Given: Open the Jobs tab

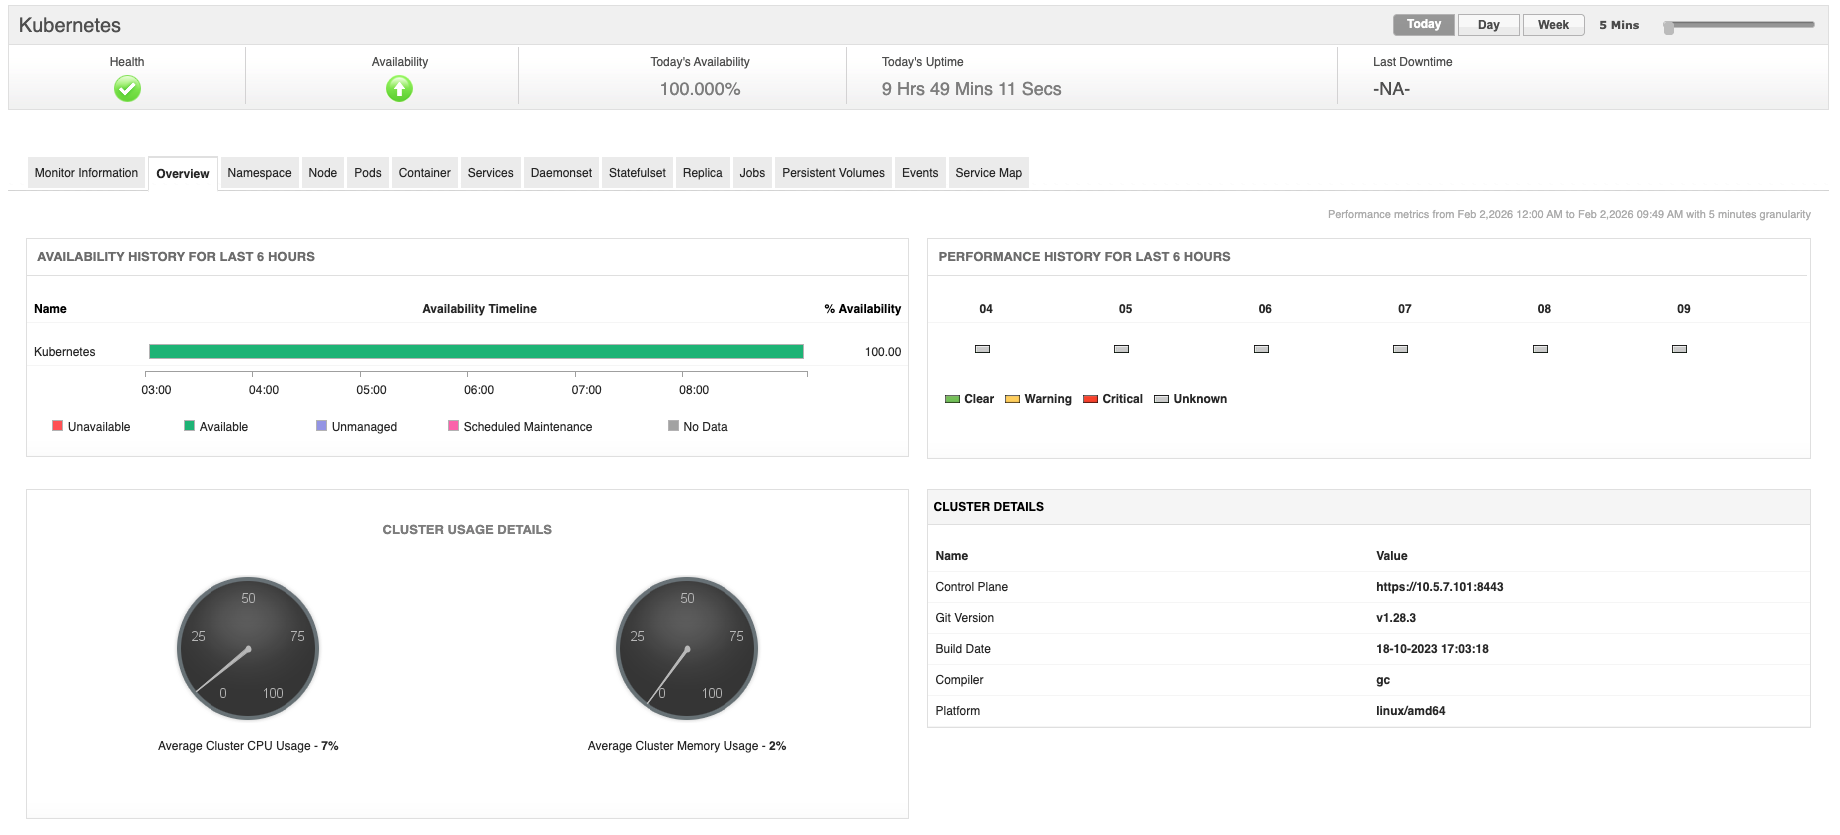Looking at the screenshot, I should (x=752, y=173).
